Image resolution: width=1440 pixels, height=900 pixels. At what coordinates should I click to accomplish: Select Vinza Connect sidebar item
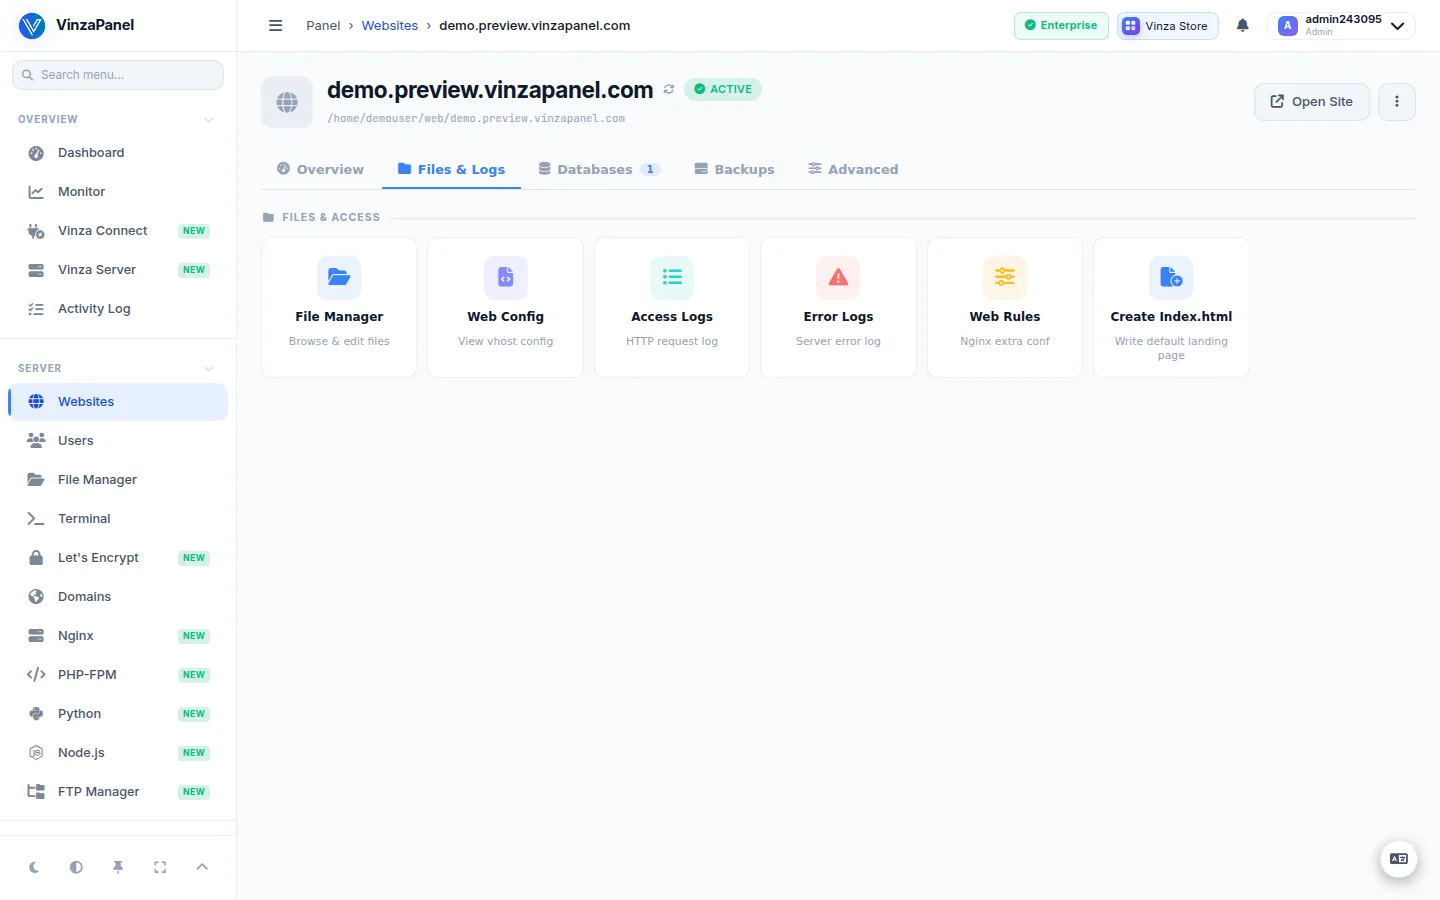pos(118,231)
